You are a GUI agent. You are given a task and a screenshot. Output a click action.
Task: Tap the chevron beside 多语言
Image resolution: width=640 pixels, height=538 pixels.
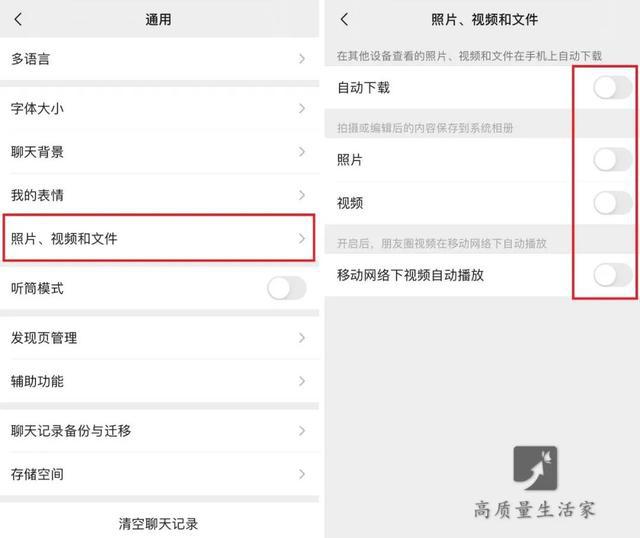coord(302,59)
